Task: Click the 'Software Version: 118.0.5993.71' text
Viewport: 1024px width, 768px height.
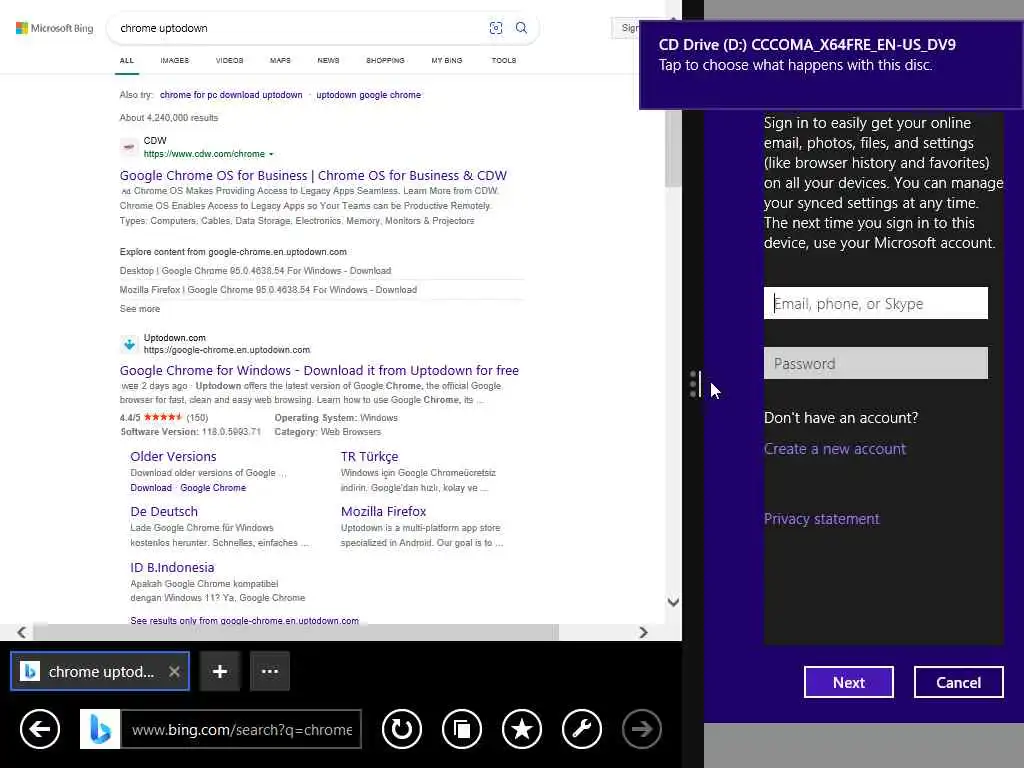Action: 191,432
